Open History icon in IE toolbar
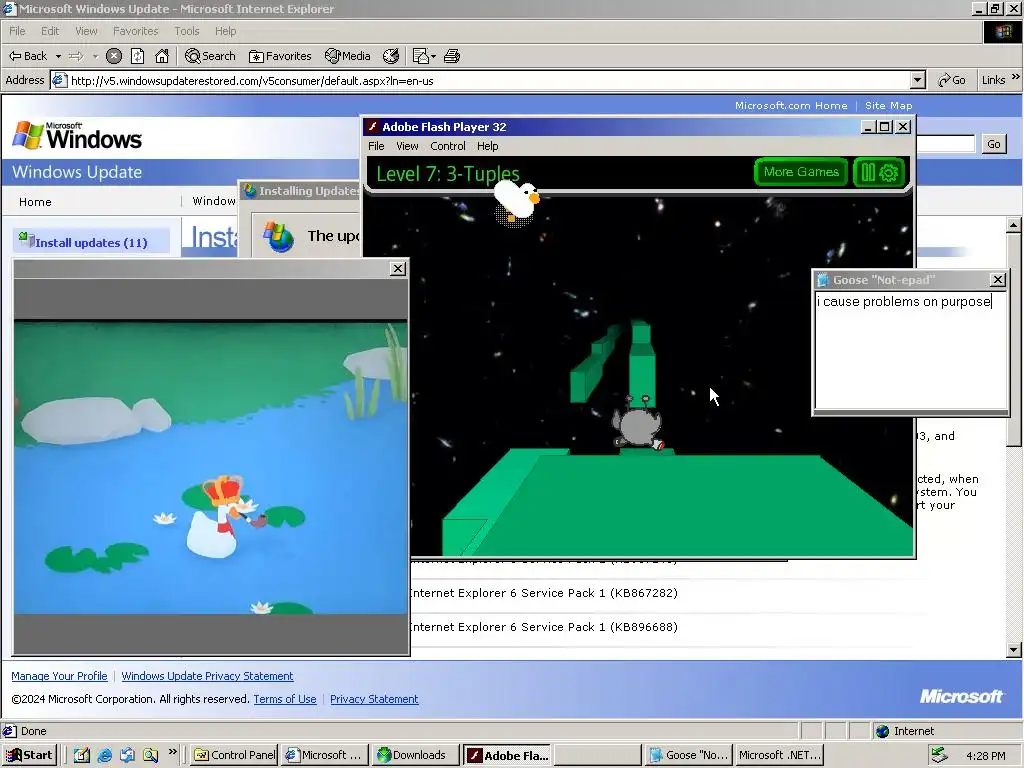1024x768 pixels. 391,56
